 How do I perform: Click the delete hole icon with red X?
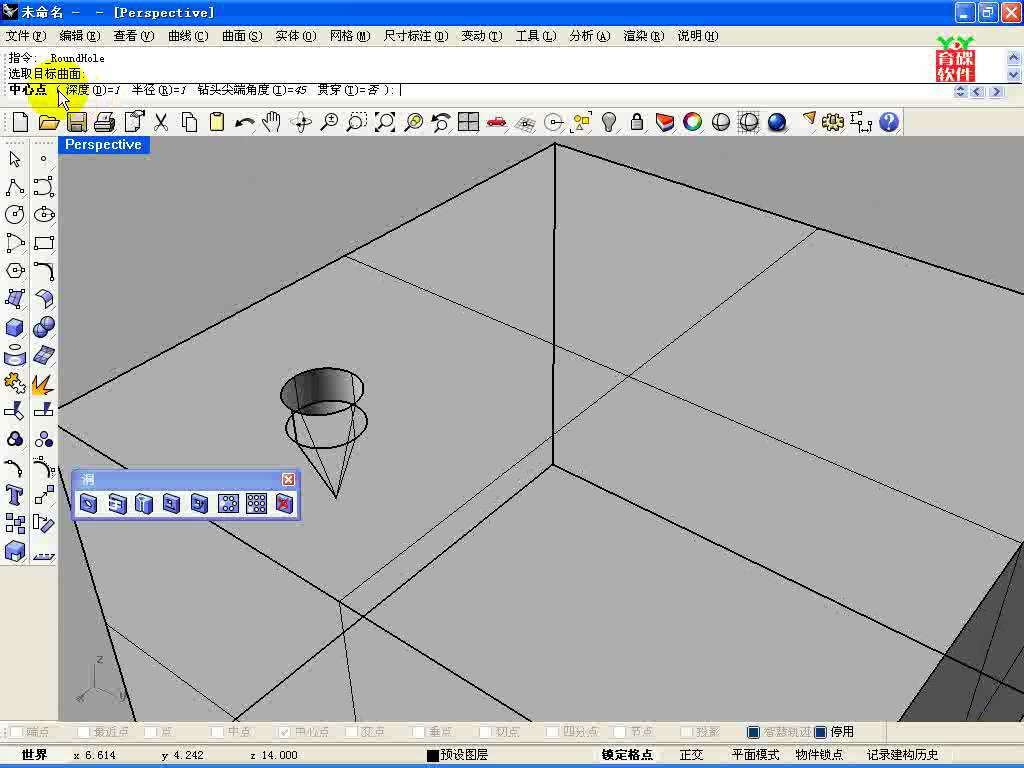click(x=285, y=504)
